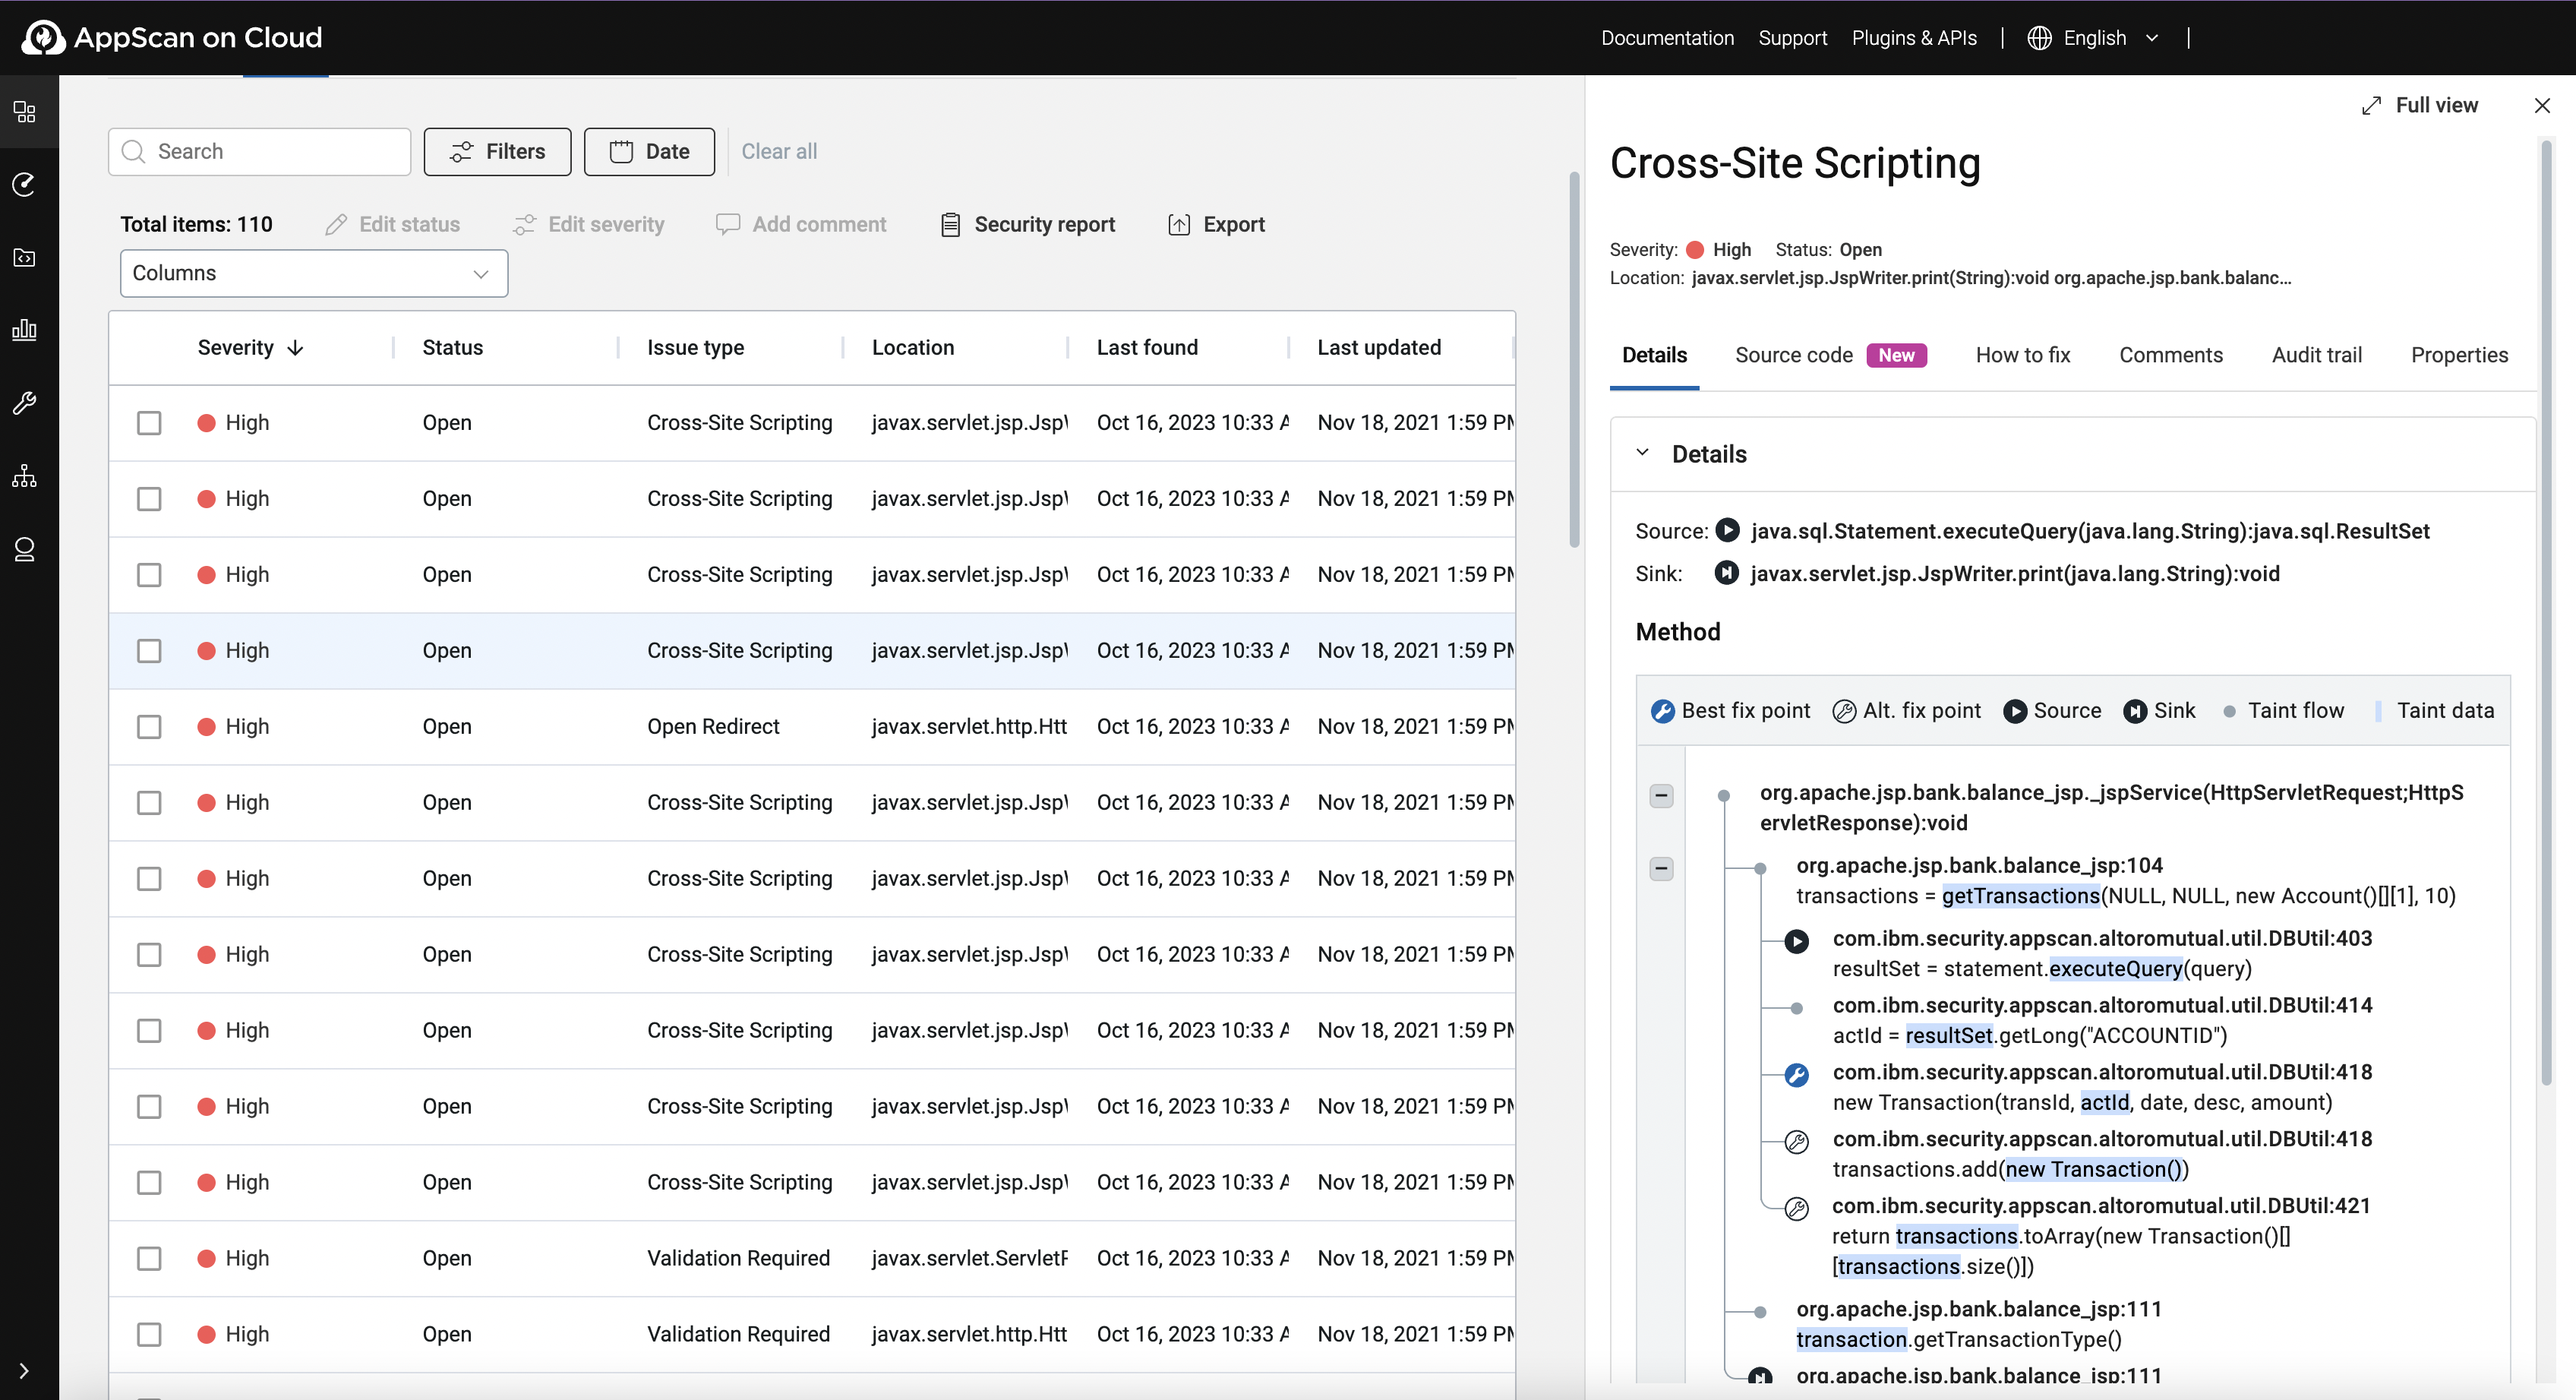Select the Open Redirect row checkbox
Image resolution: width=2576 pixels, height=1400 pixels.
[149, 727]
